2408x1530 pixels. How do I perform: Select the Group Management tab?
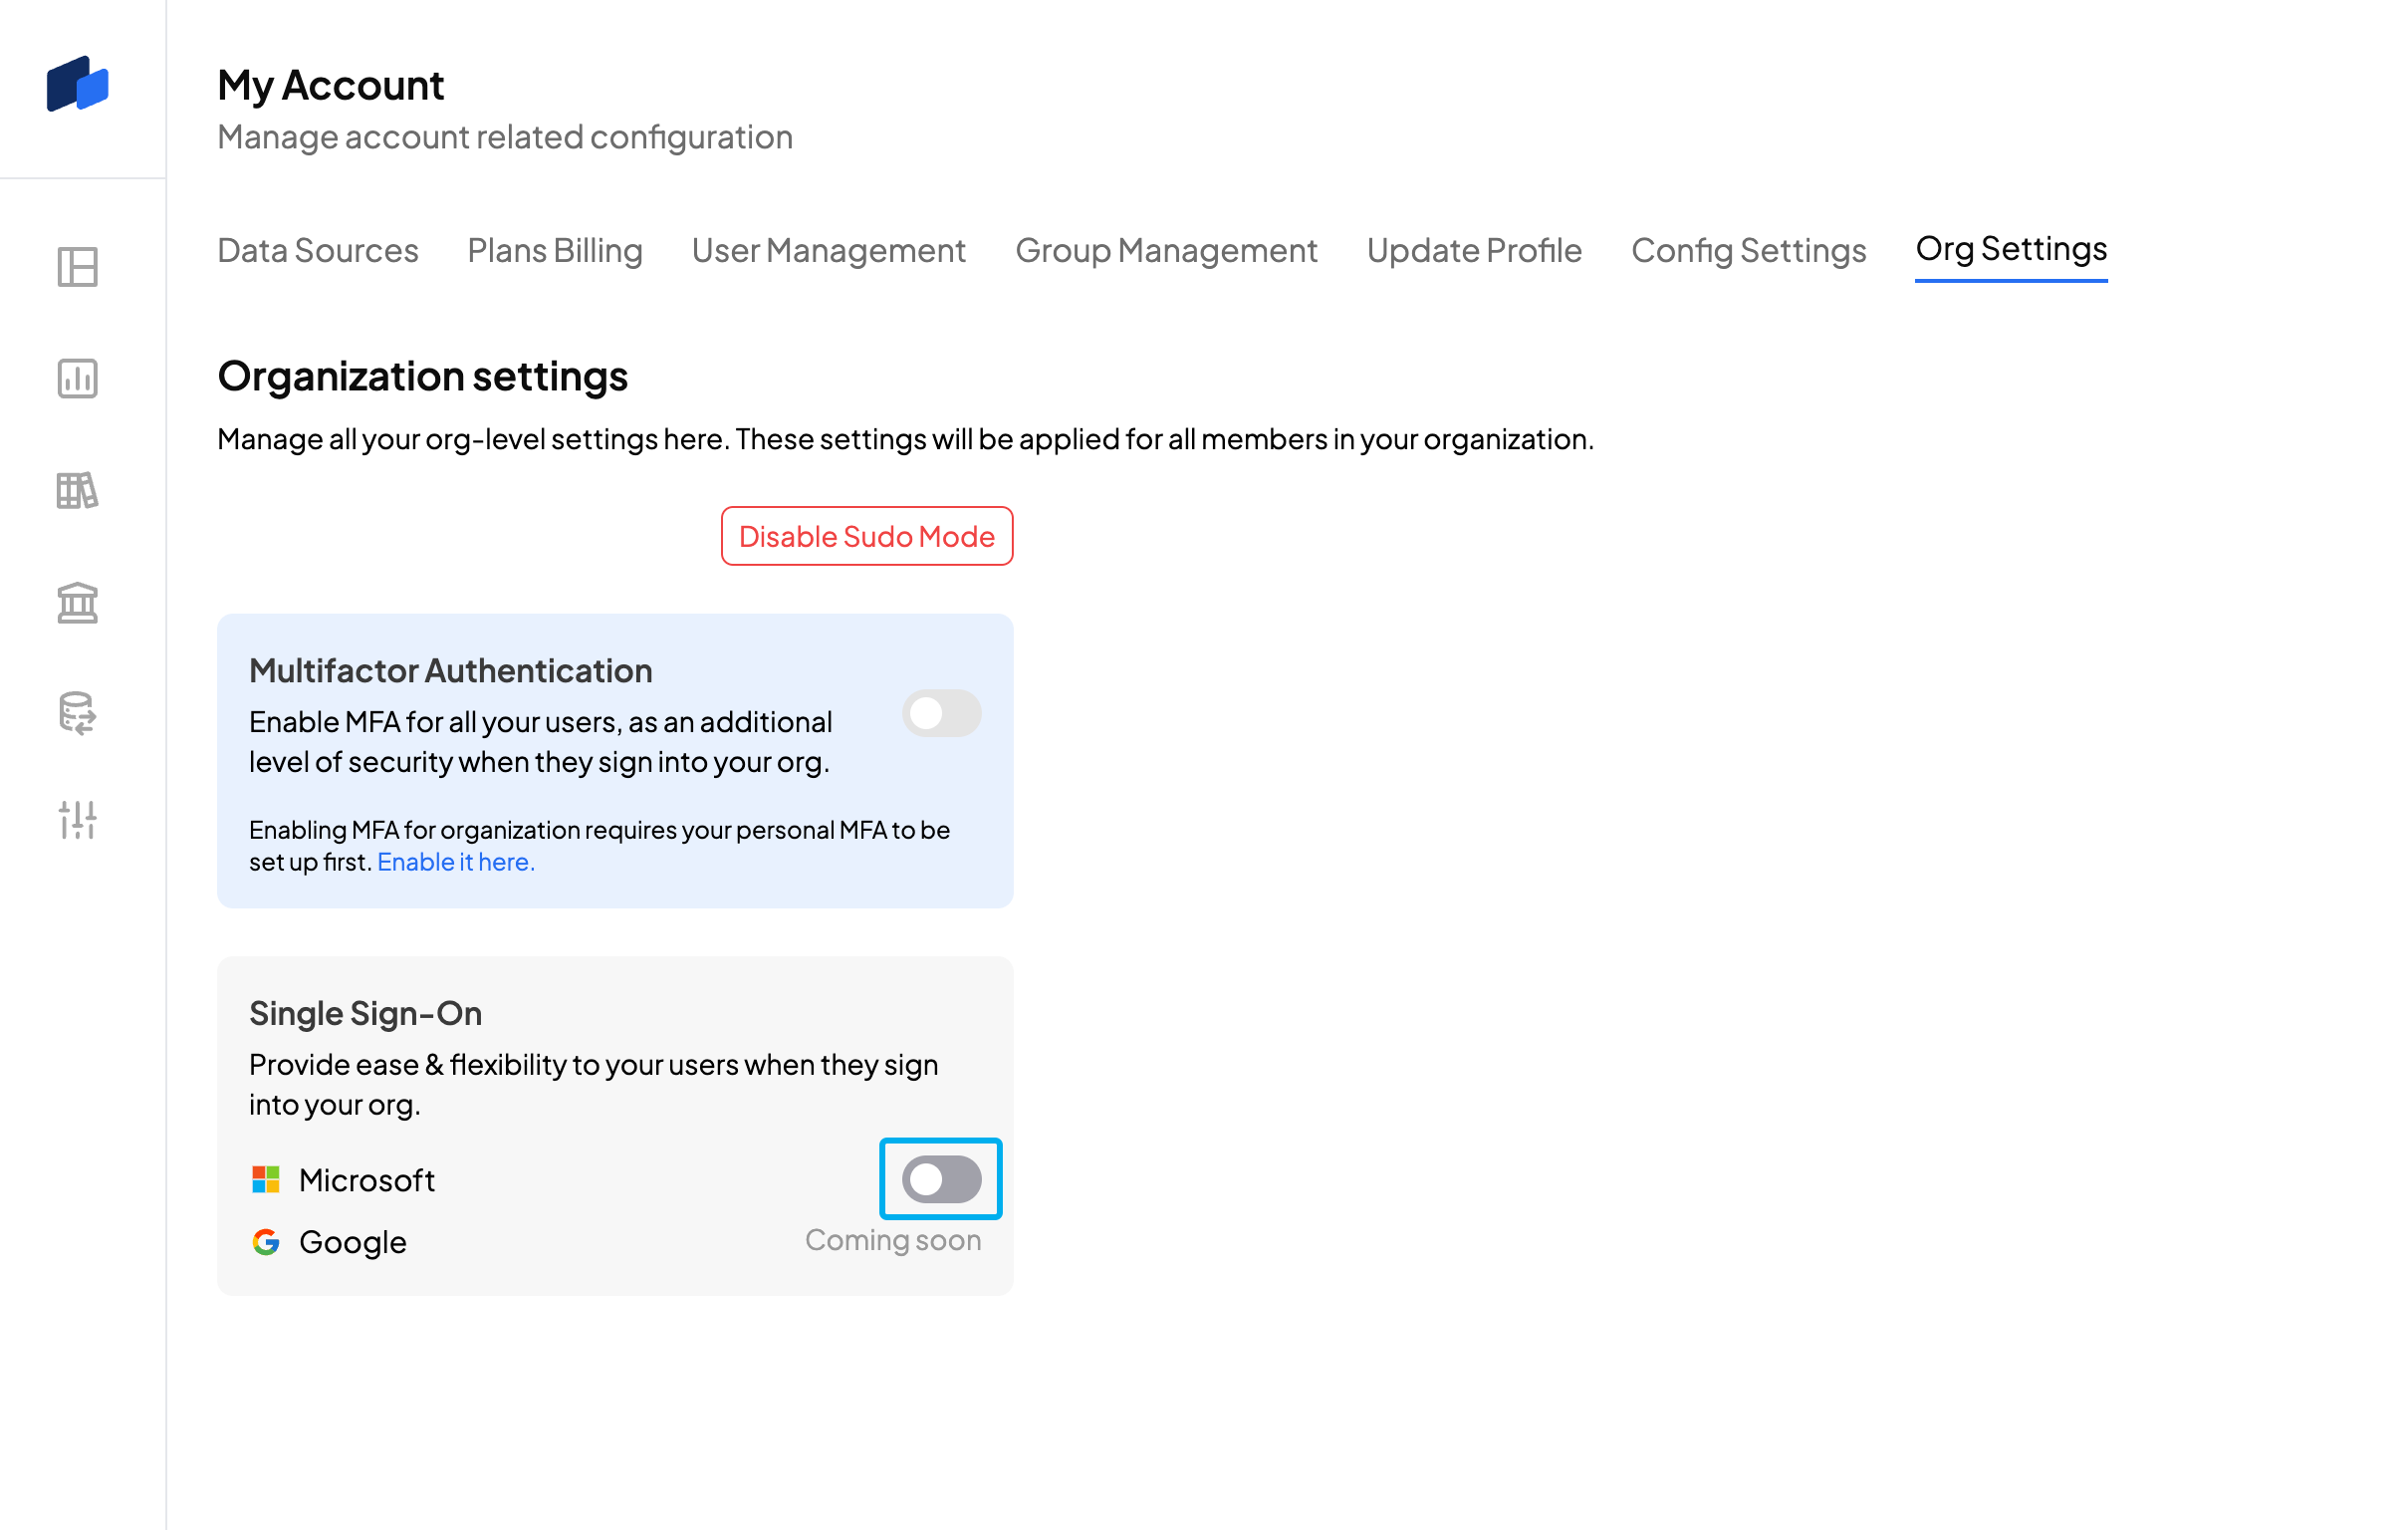1166,250
